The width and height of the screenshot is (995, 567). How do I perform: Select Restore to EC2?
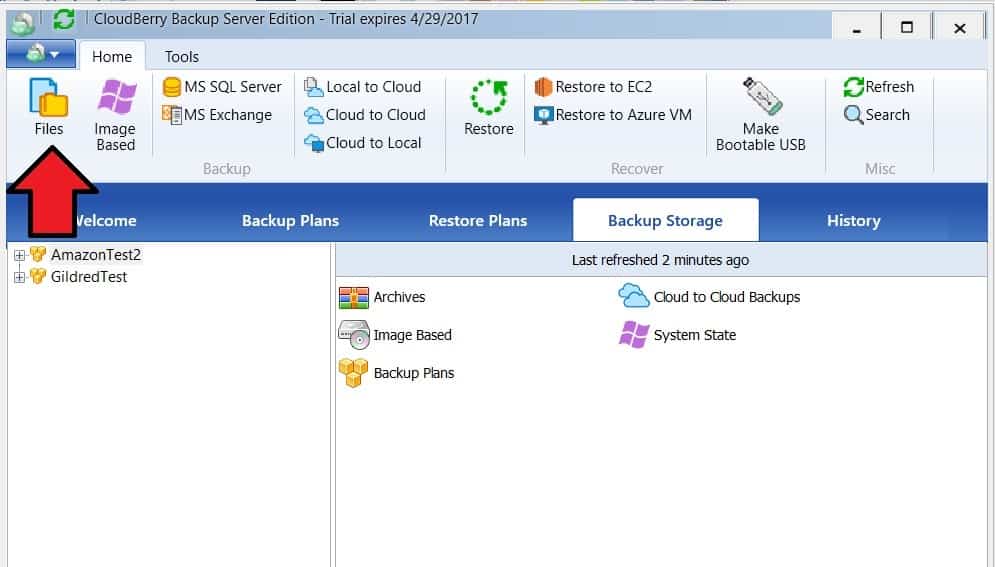pos(593,87)
